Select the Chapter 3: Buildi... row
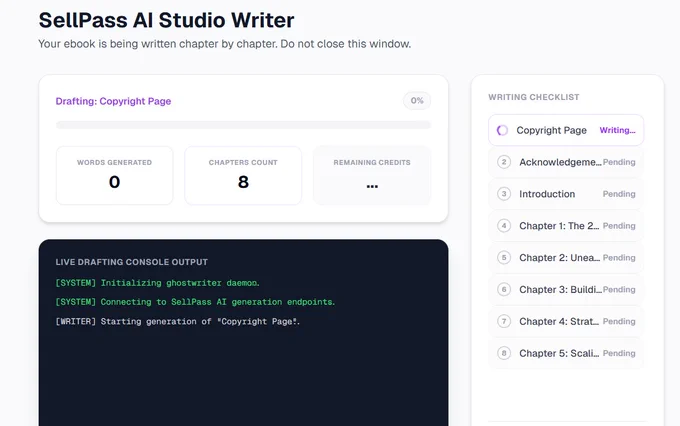The image size is (680, 426). (566, 289)
